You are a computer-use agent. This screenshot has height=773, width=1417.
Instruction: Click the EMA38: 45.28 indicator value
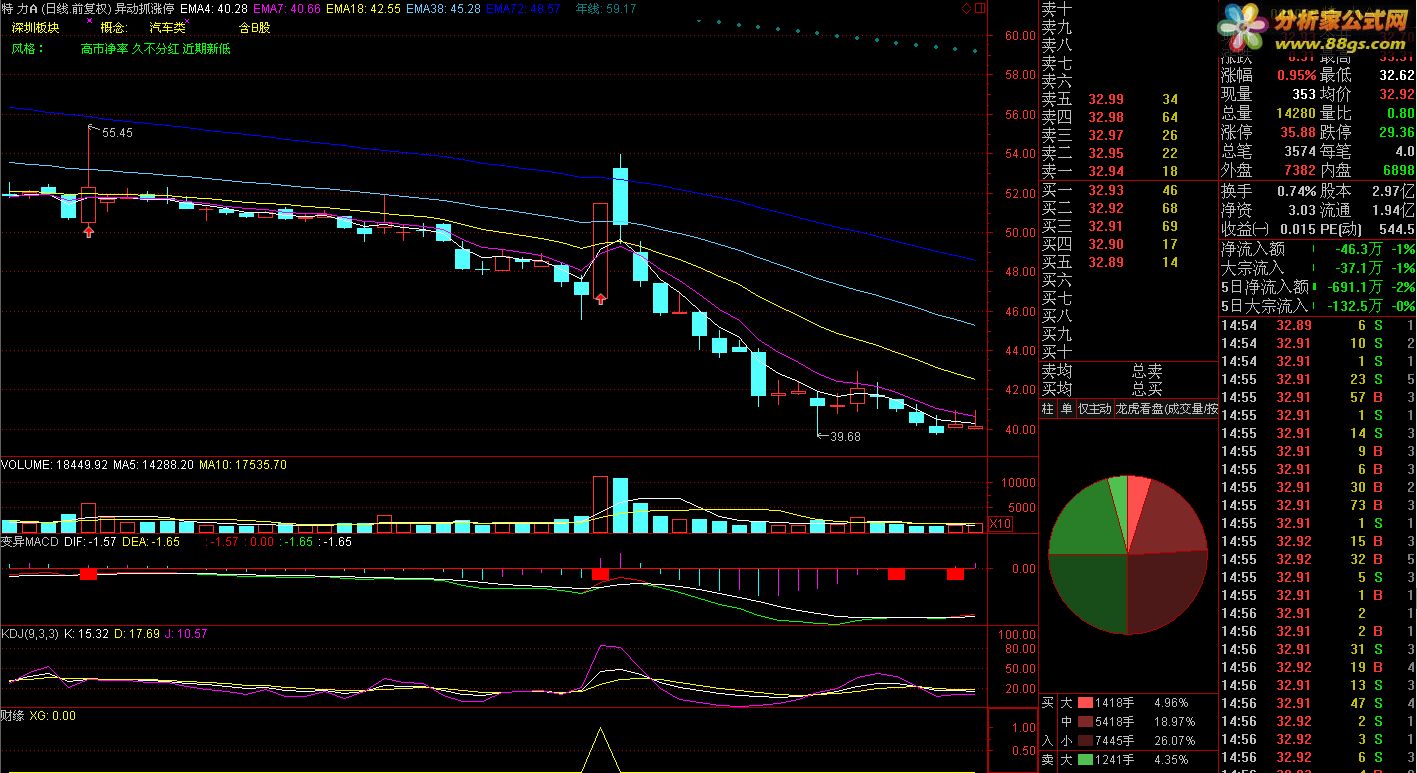tap(444, 8)
